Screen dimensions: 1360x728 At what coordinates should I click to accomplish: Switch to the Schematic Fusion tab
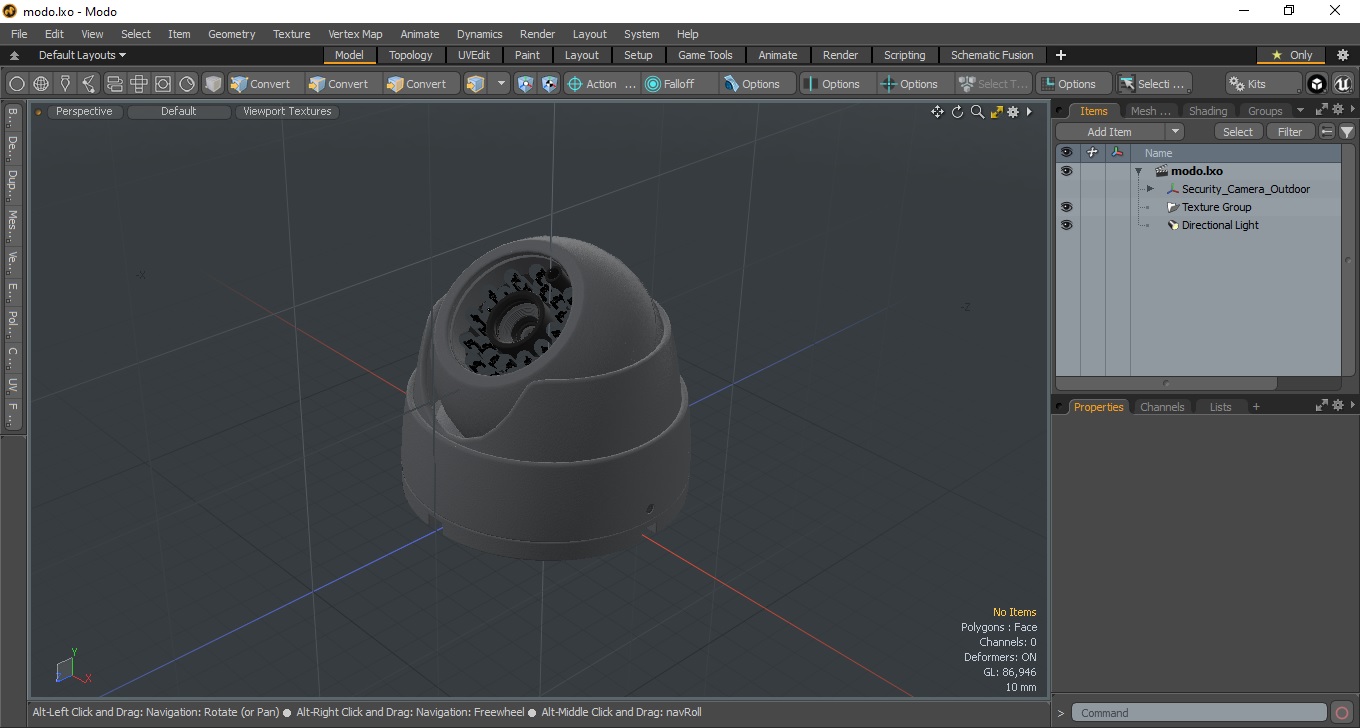(x=992, y=55)
